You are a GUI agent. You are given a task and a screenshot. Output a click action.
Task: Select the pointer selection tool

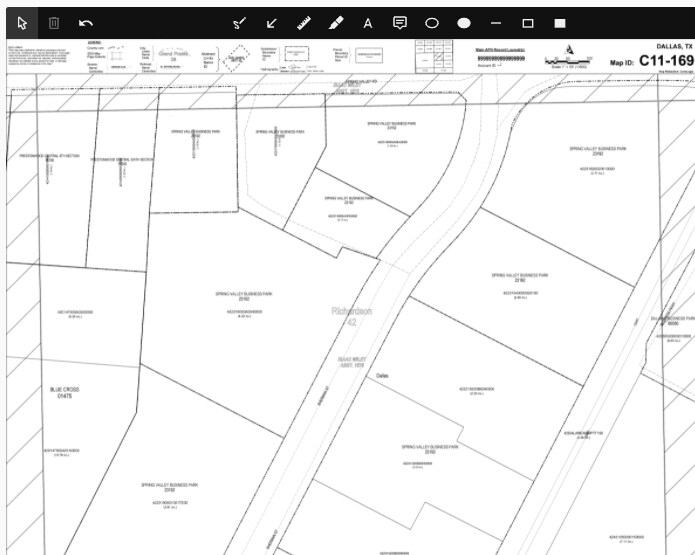pyautogui.click(x=22, y=22)
